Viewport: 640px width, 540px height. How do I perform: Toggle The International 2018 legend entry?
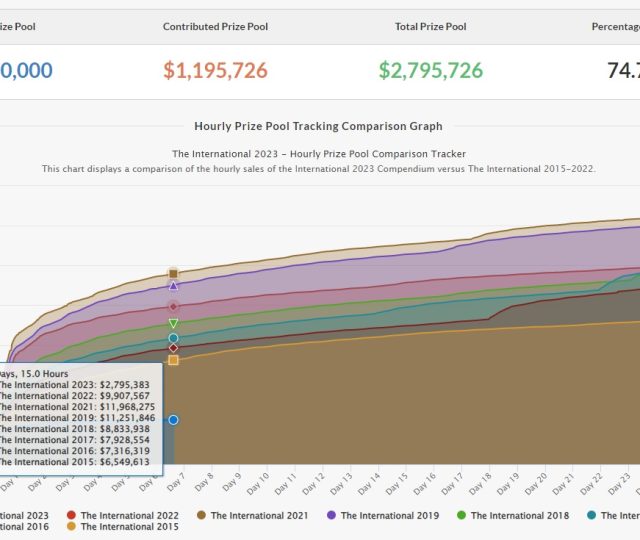[x=511, y=515]
